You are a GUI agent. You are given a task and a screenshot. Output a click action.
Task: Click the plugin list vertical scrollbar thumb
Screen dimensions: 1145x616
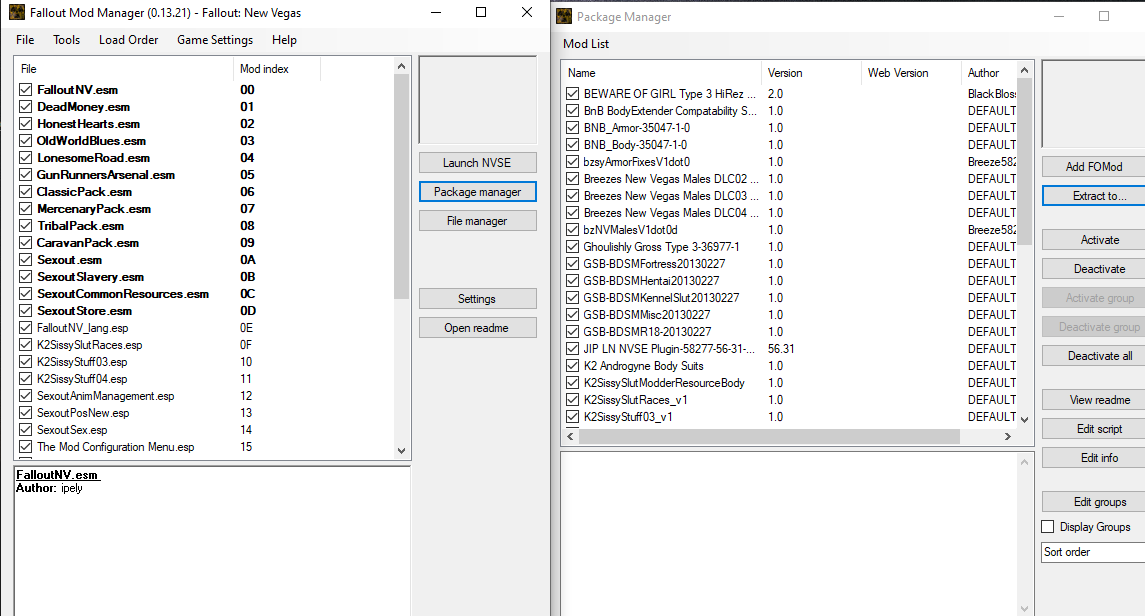pyautogui.click(x=401, y=186)
